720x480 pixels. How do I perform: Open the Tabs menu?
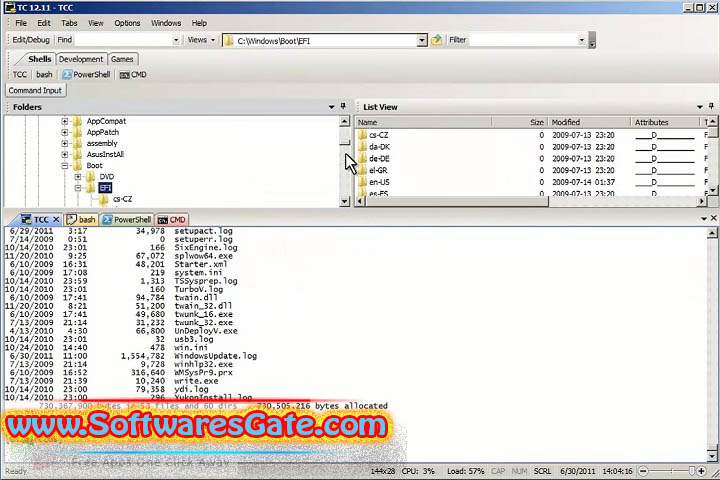(69, 23)
